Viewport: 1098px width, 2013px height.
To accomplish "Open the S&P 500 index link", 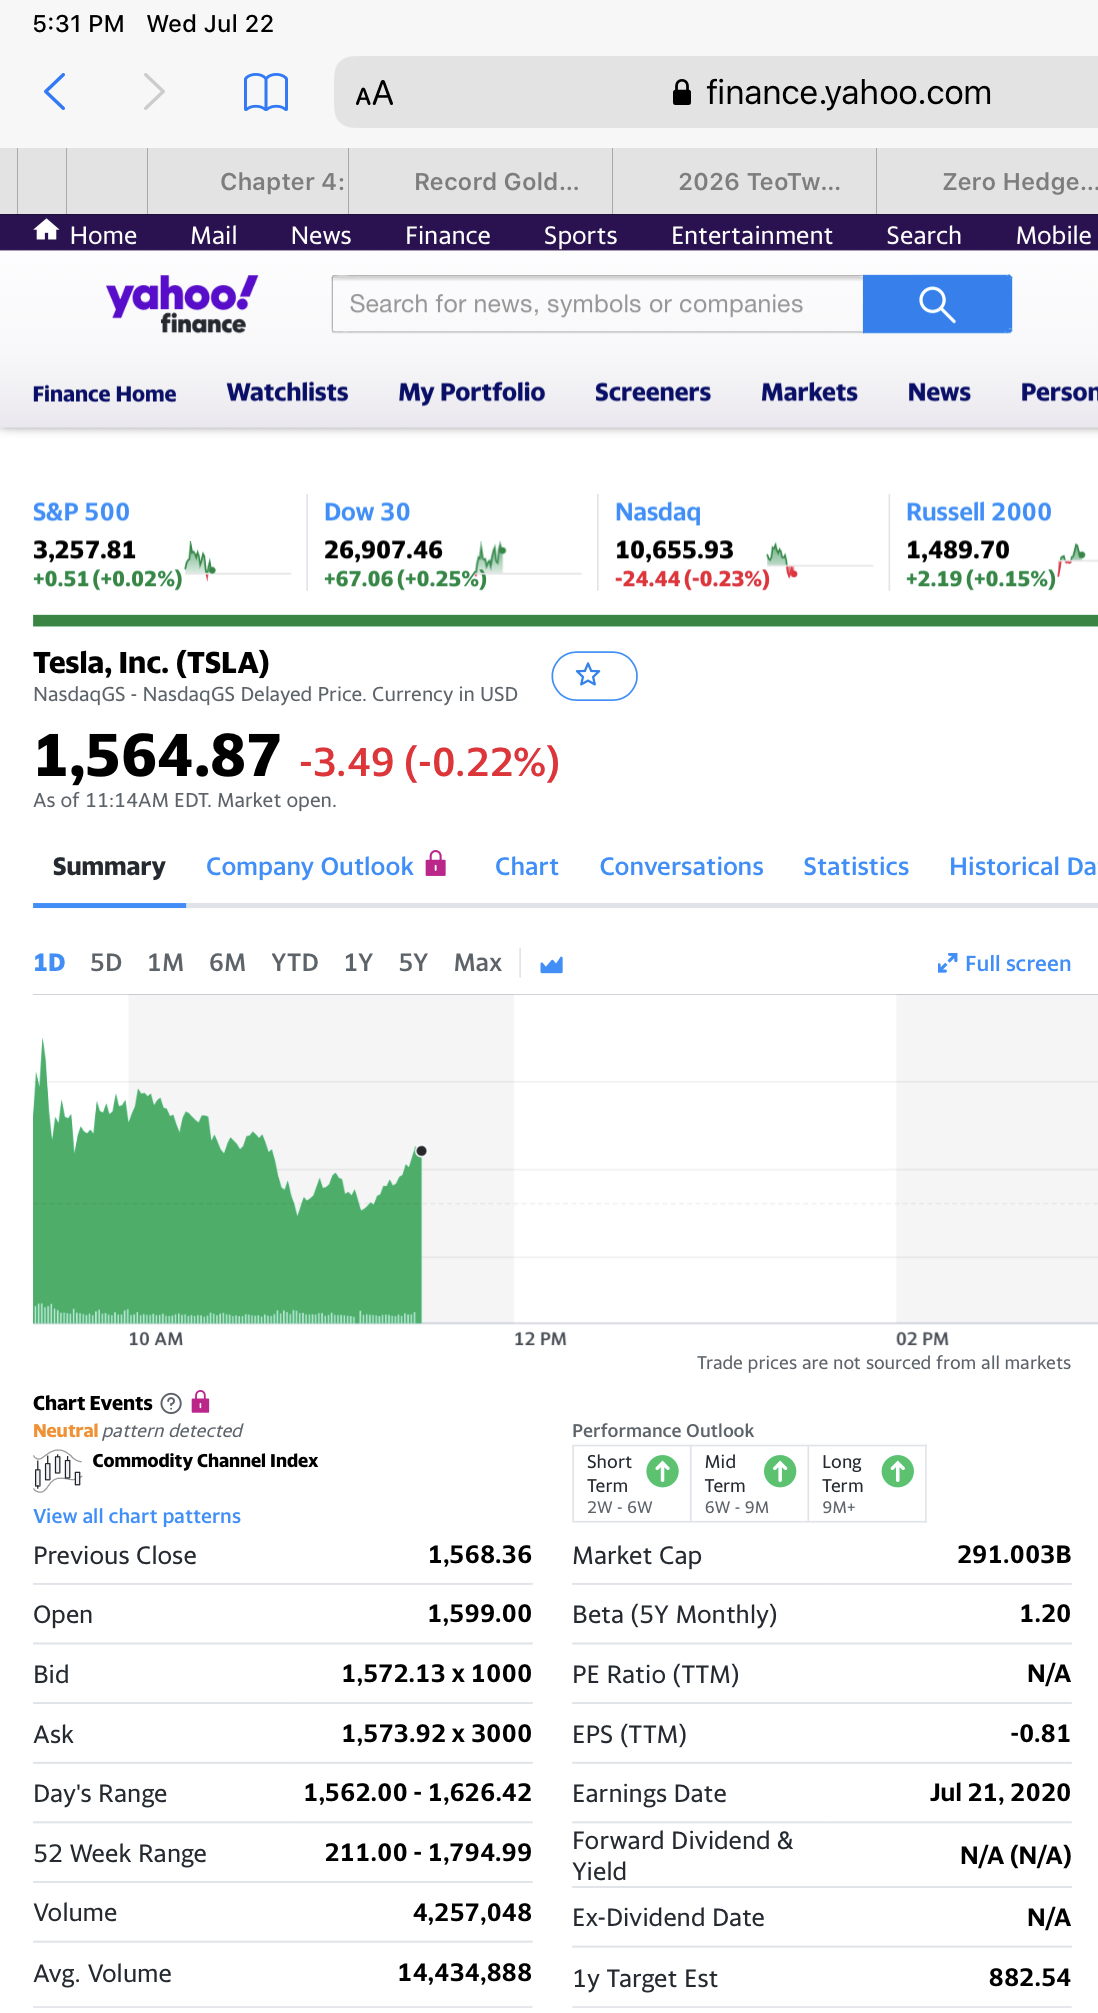I will [81, 512].
